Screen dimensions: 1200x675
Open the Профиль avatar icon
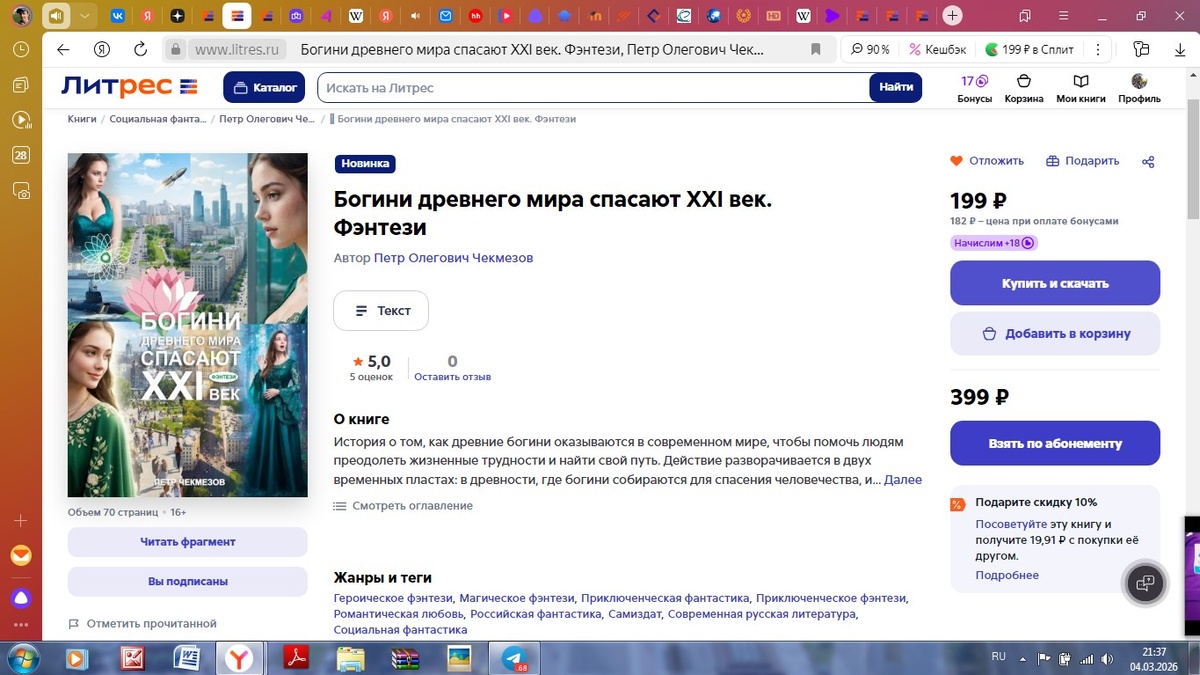point(1139,88)
